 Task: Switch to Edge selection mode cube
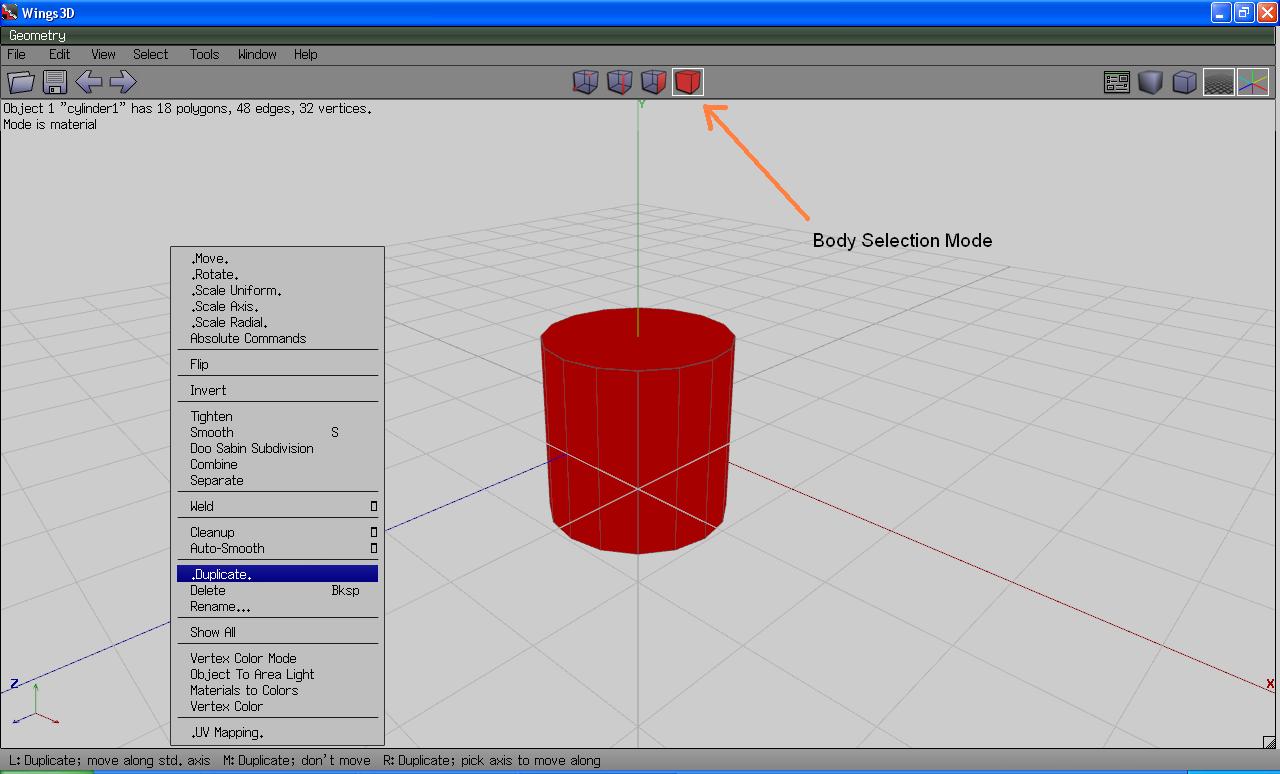pyautogui.click(x=620, y=82)
